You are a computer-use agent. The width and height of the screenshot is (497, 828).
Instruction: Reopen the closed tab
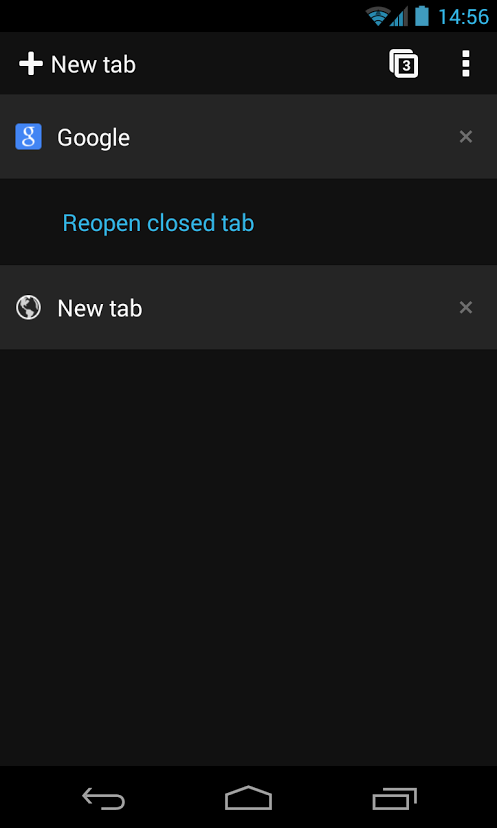point(158,223)
